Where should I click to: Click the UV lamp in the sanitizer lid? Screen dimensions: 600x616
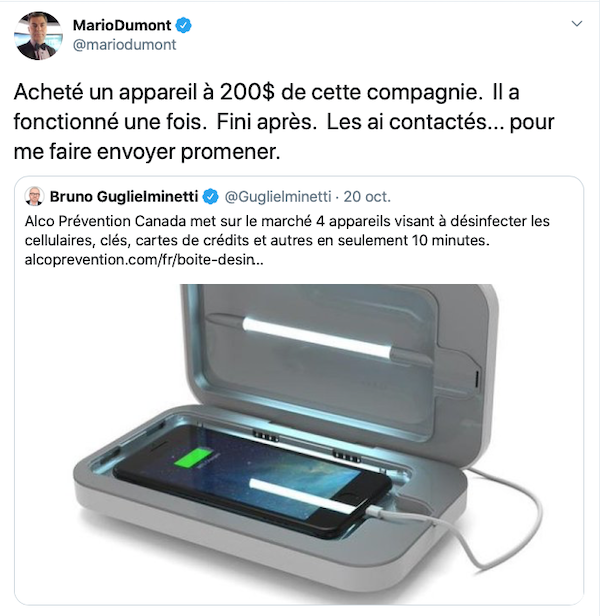[317, 337]
